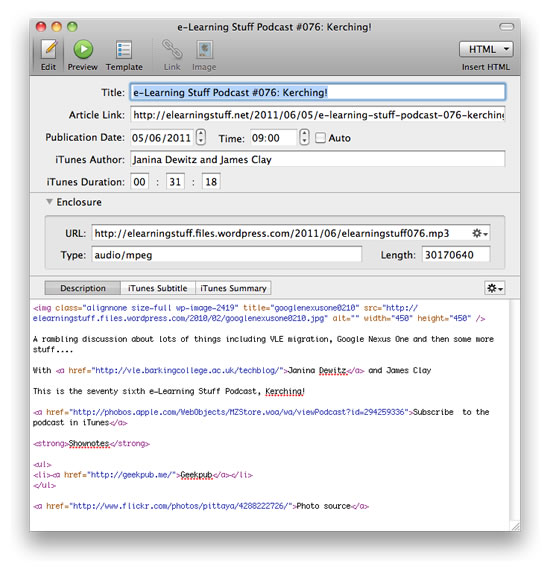Image resolution: width=550 pixels, height=572 pixels.
Task: Click the enclosure Length field
Action: (456, 255)
